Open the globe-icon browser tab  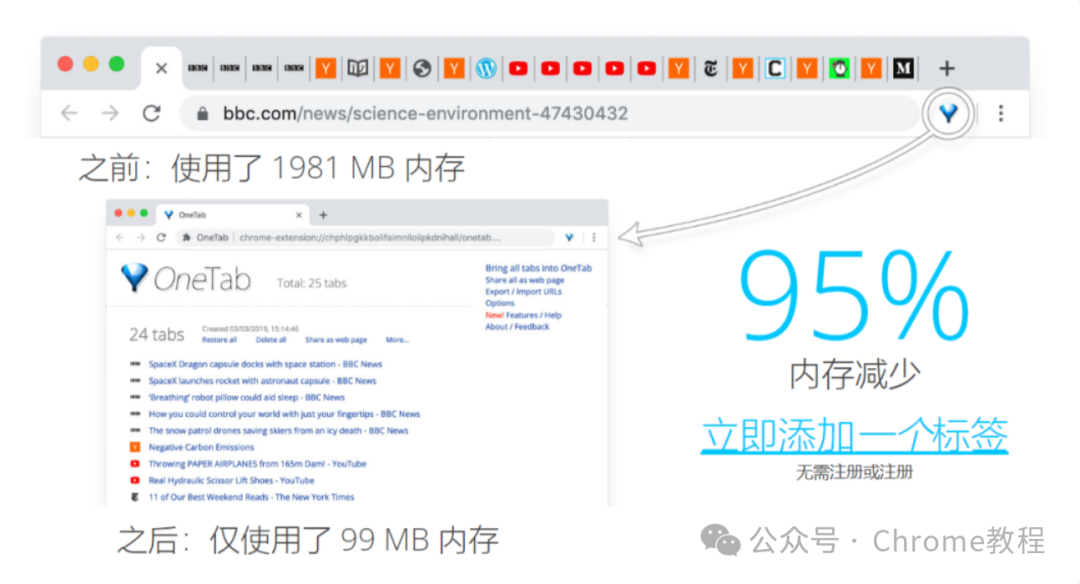(422, 68)
